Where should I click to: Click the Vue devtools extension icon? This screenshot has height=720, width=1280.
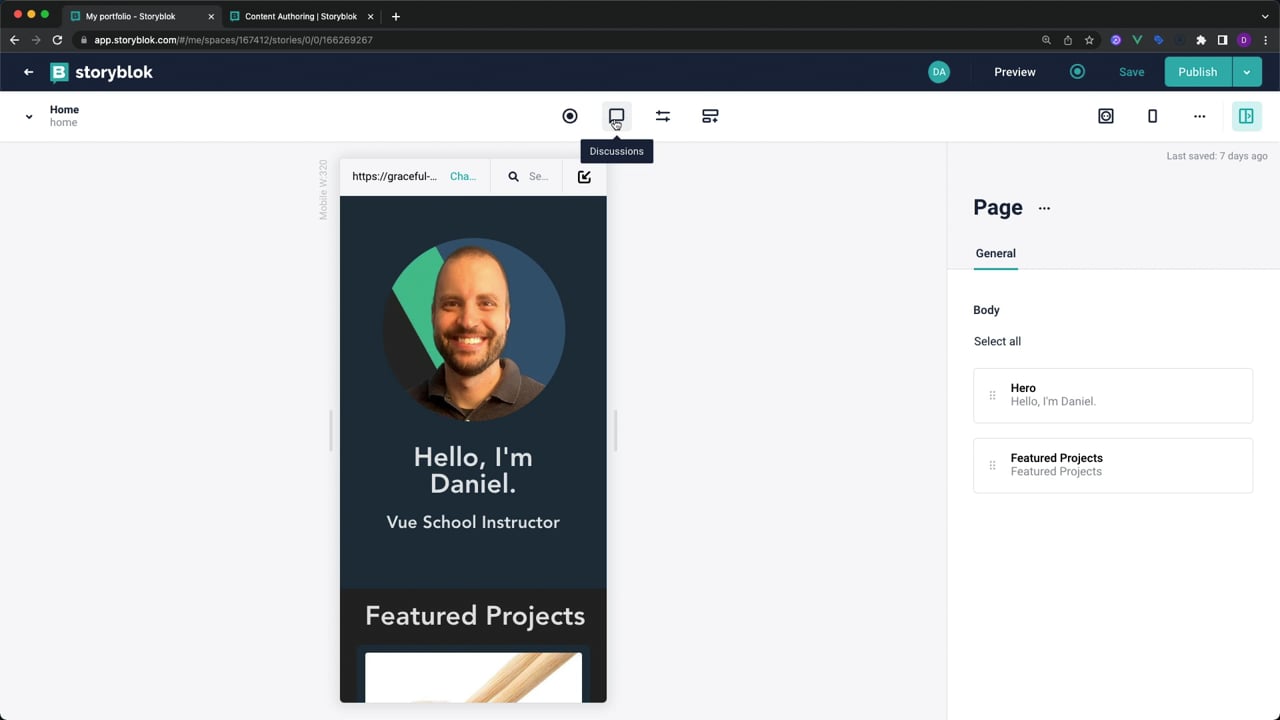(x=1138, y=40)
